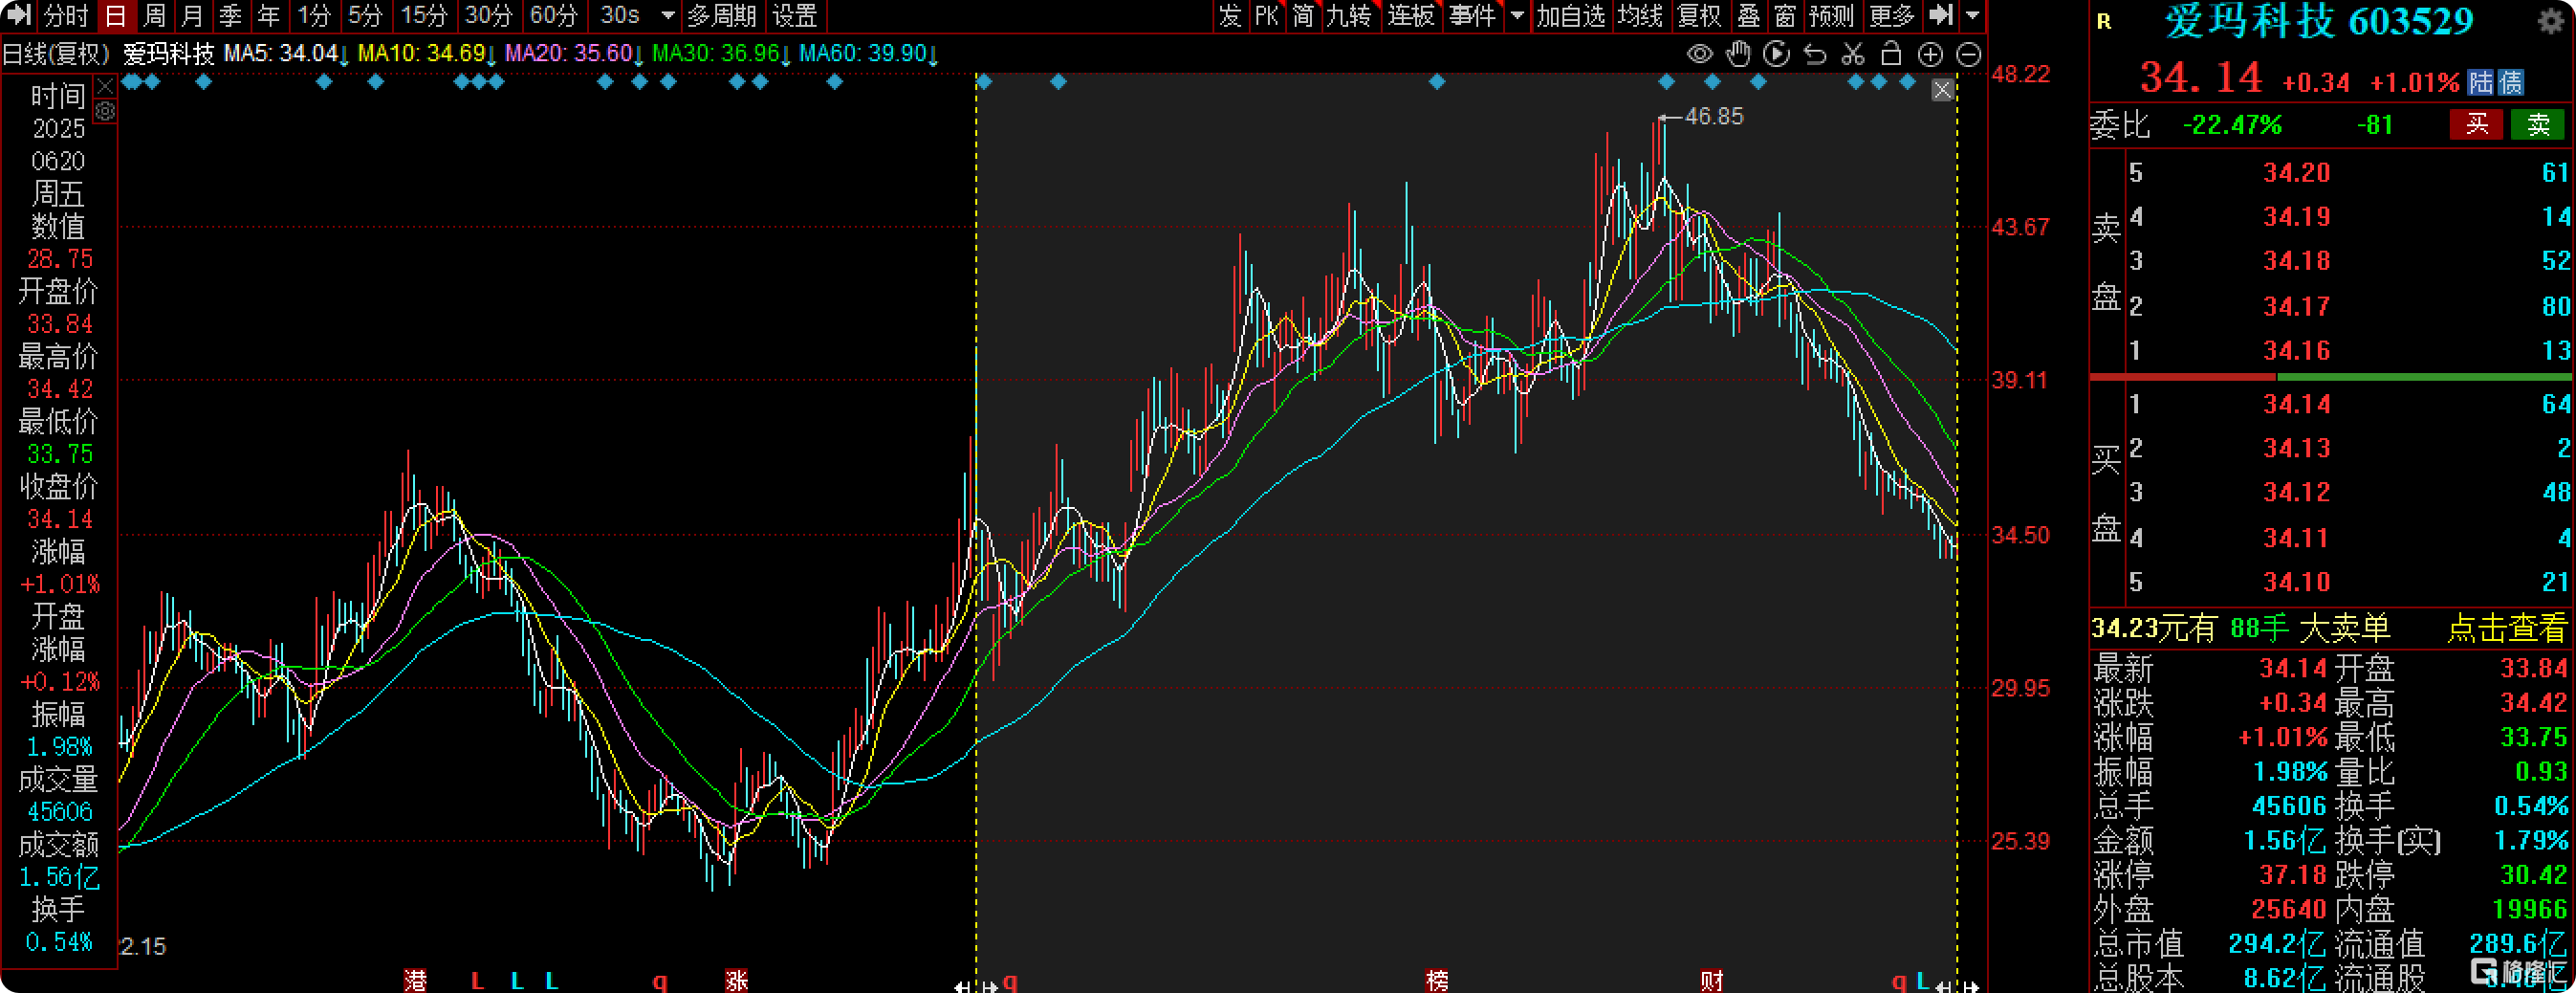Open the 更多 more menu
Image resolution: width=2576 pixels, height=993 pixels.
pos(1891,15)
